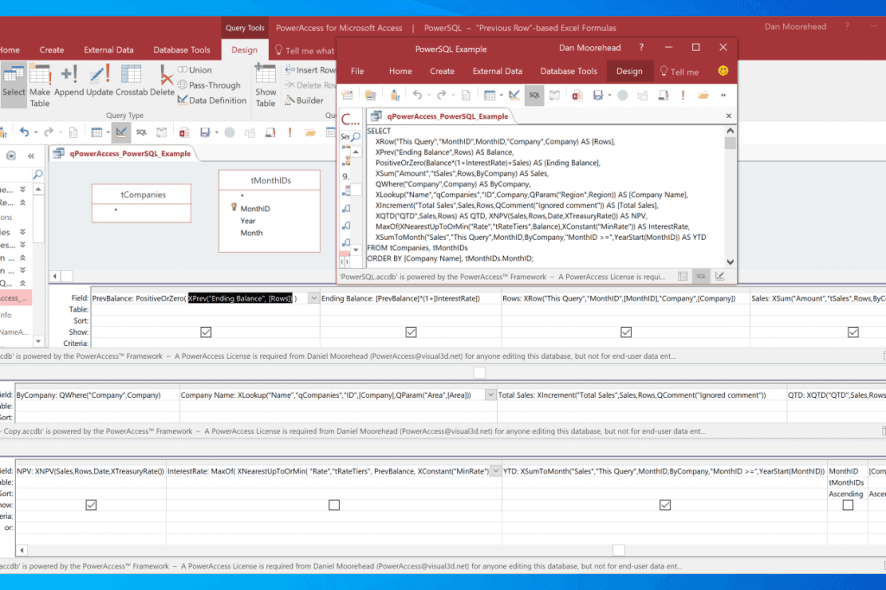The height and width of the screenshot is (590, 886).
Task: Click status bar design view icon in PowerSQL window
Action: pos(719,276)
